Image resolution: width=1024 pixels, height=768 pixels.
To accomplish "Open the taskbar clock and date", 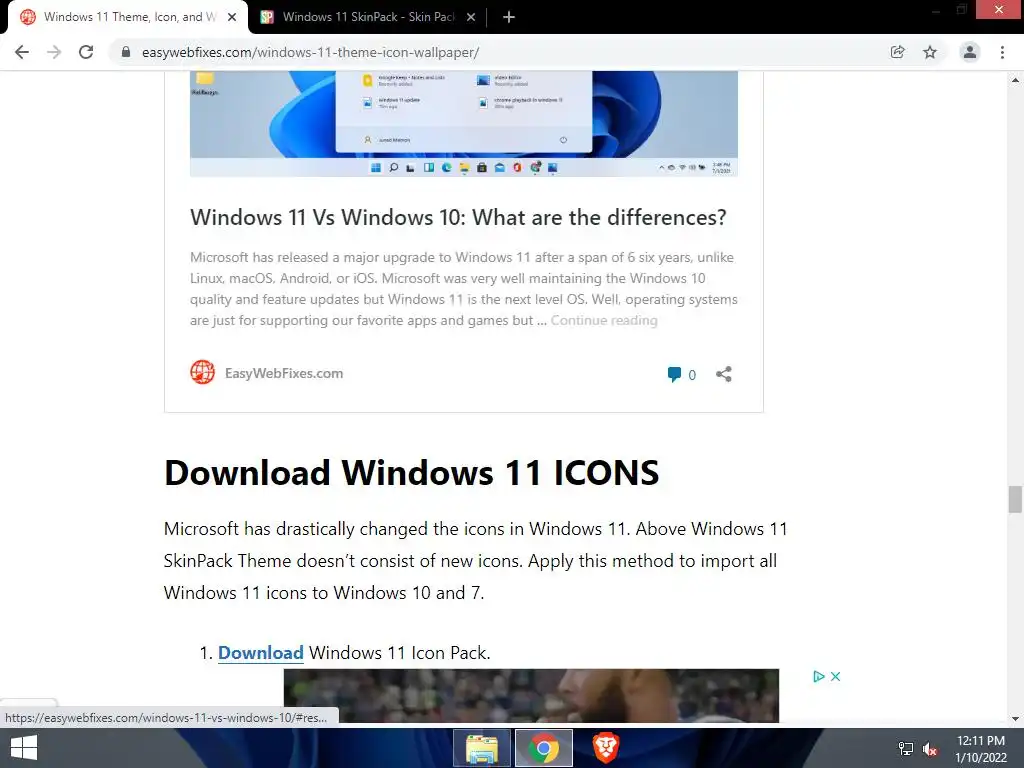I will pos(981,749).
